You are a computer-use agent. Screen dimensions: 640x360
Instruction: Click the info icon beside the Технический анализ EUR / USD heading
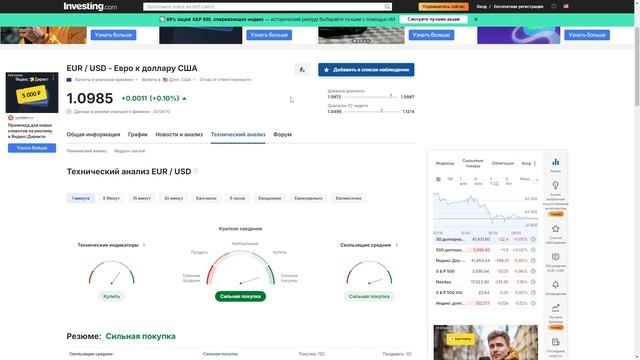(196, 171)
